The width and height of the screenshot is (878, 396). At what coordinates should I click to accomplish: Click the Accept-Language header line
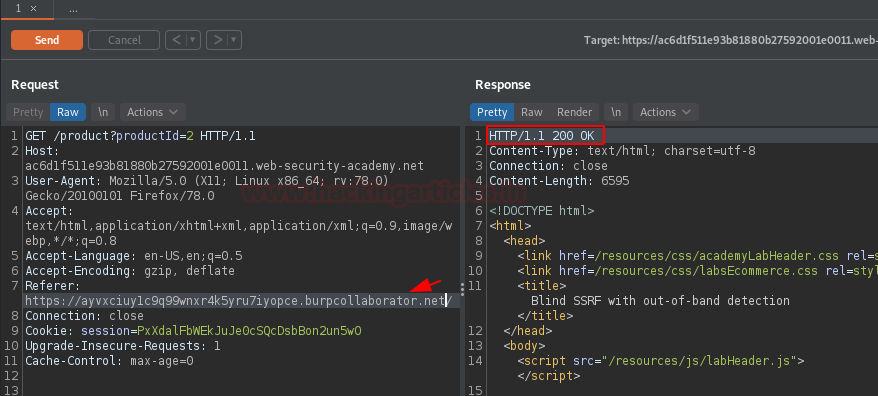(134, 256)
